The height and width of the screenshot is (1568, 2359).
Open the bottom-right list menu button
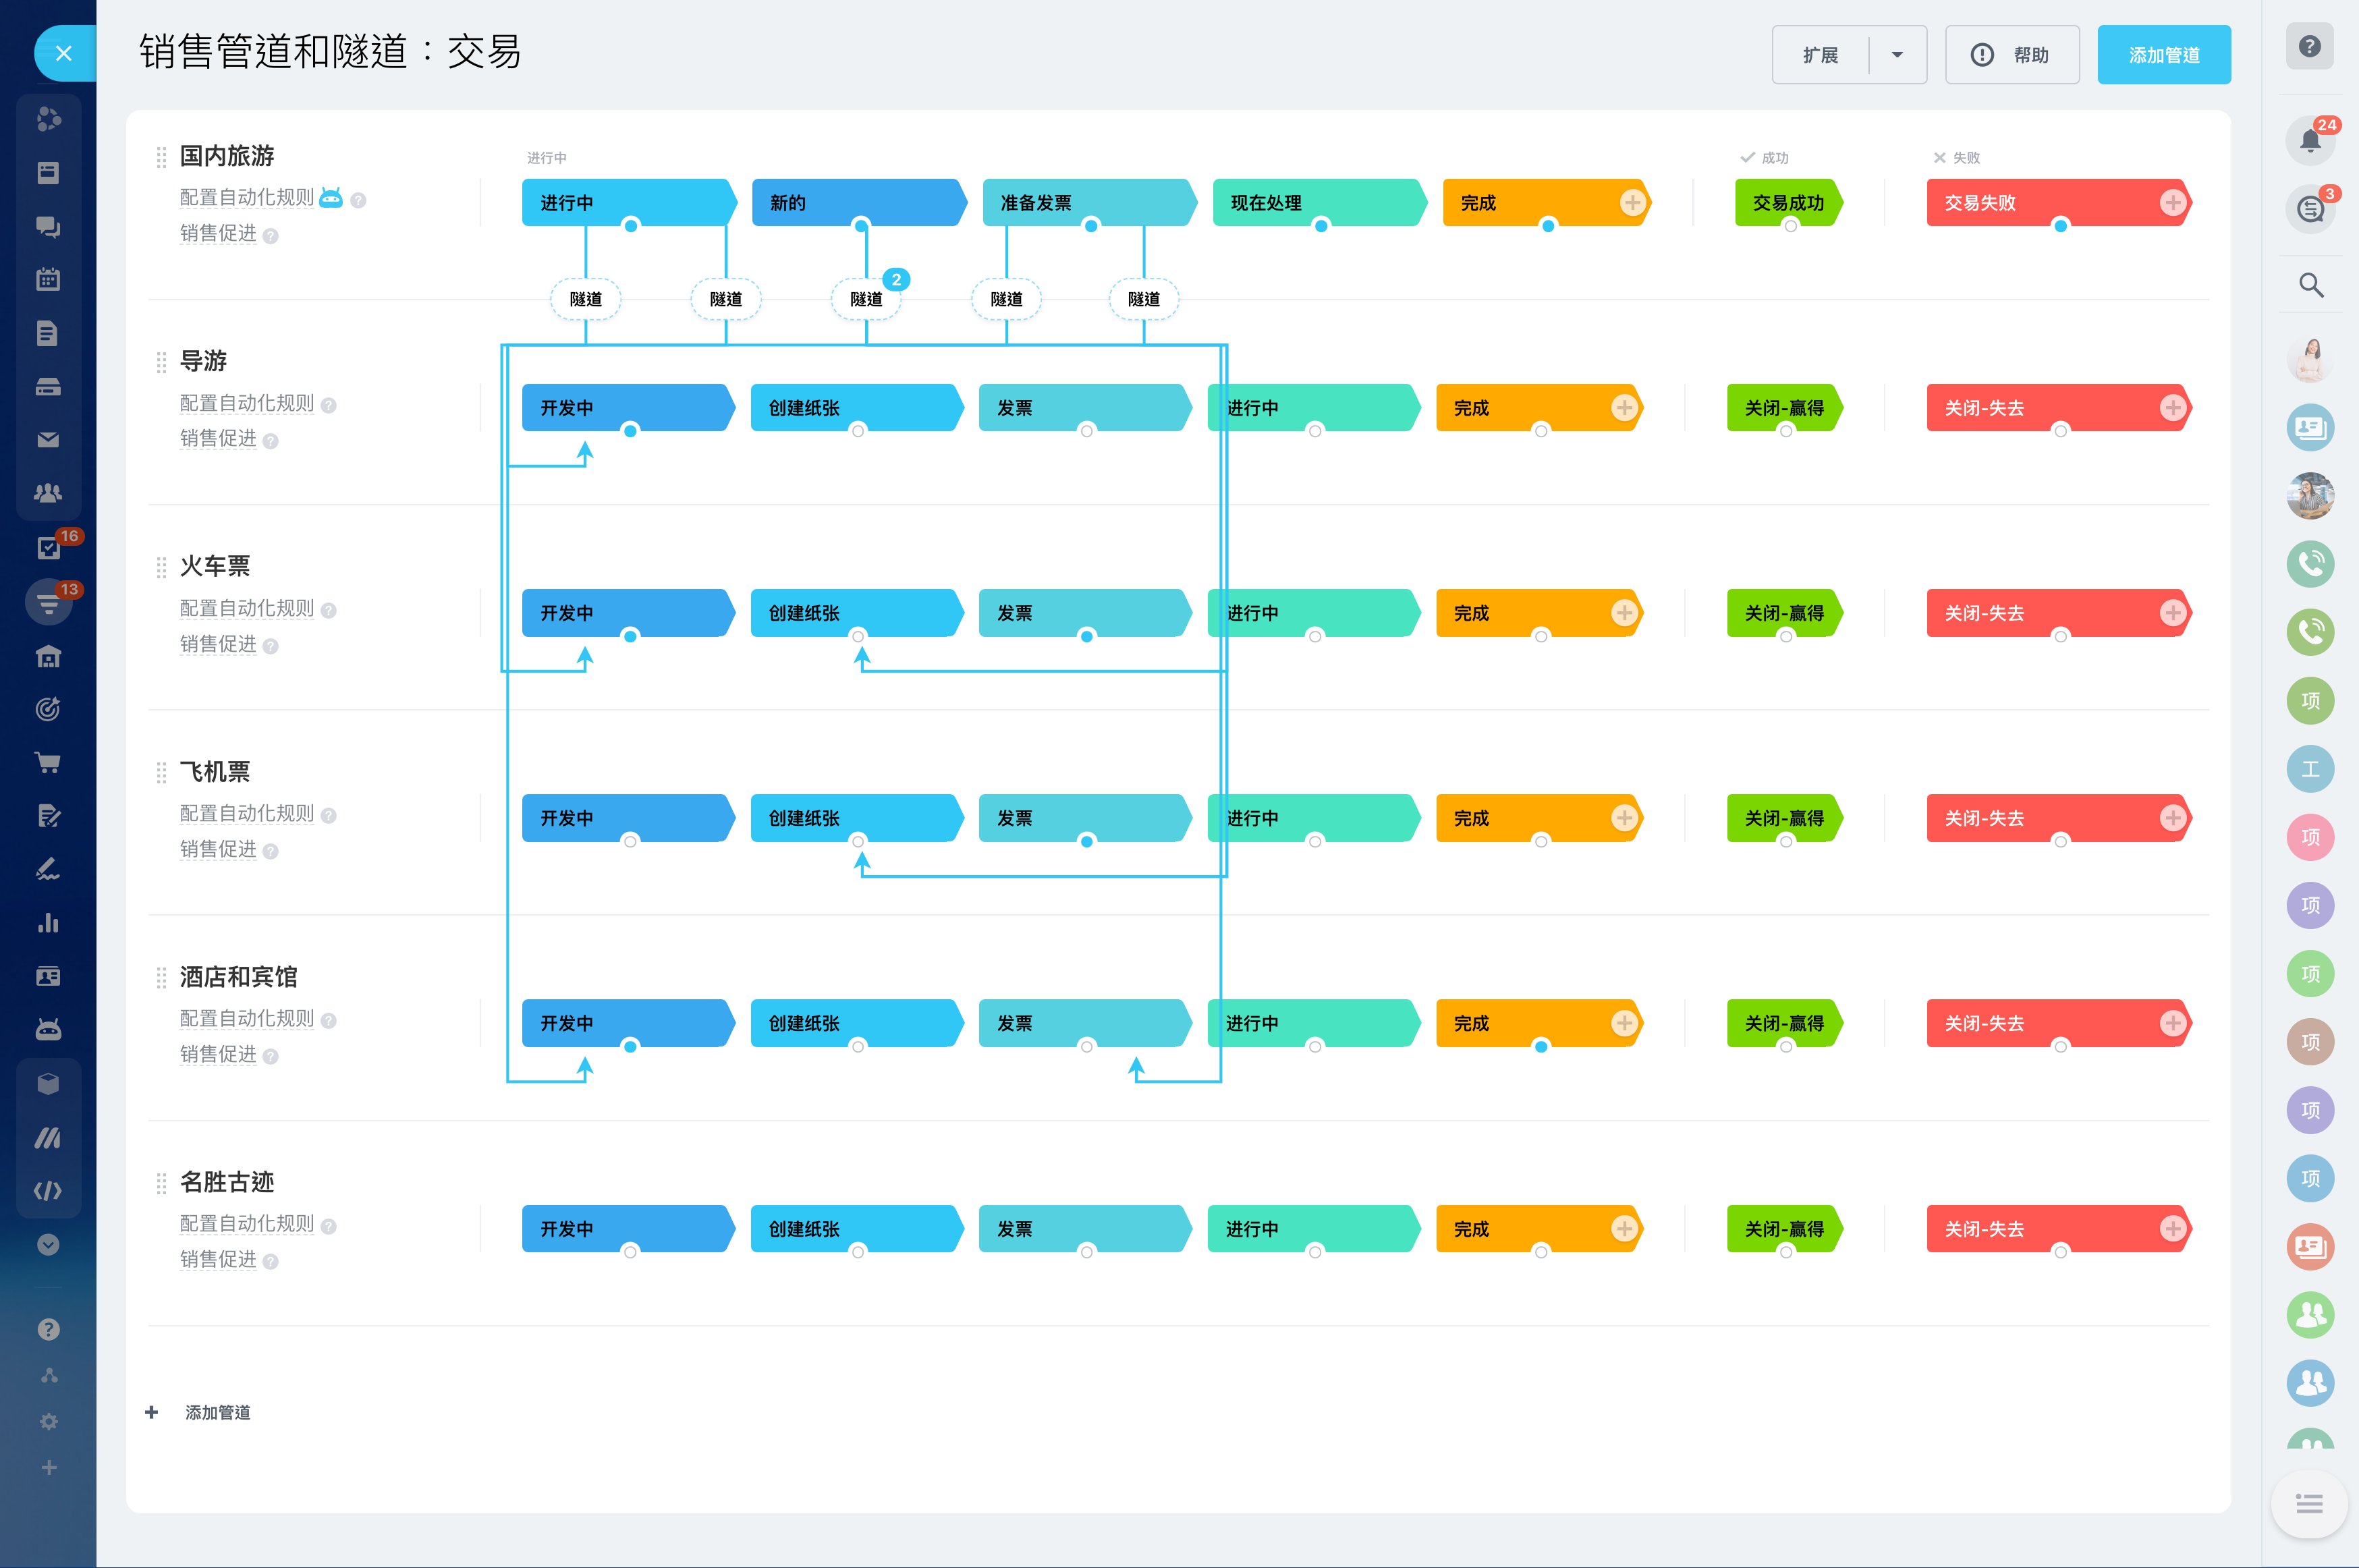click(x=2309, y=1503)
